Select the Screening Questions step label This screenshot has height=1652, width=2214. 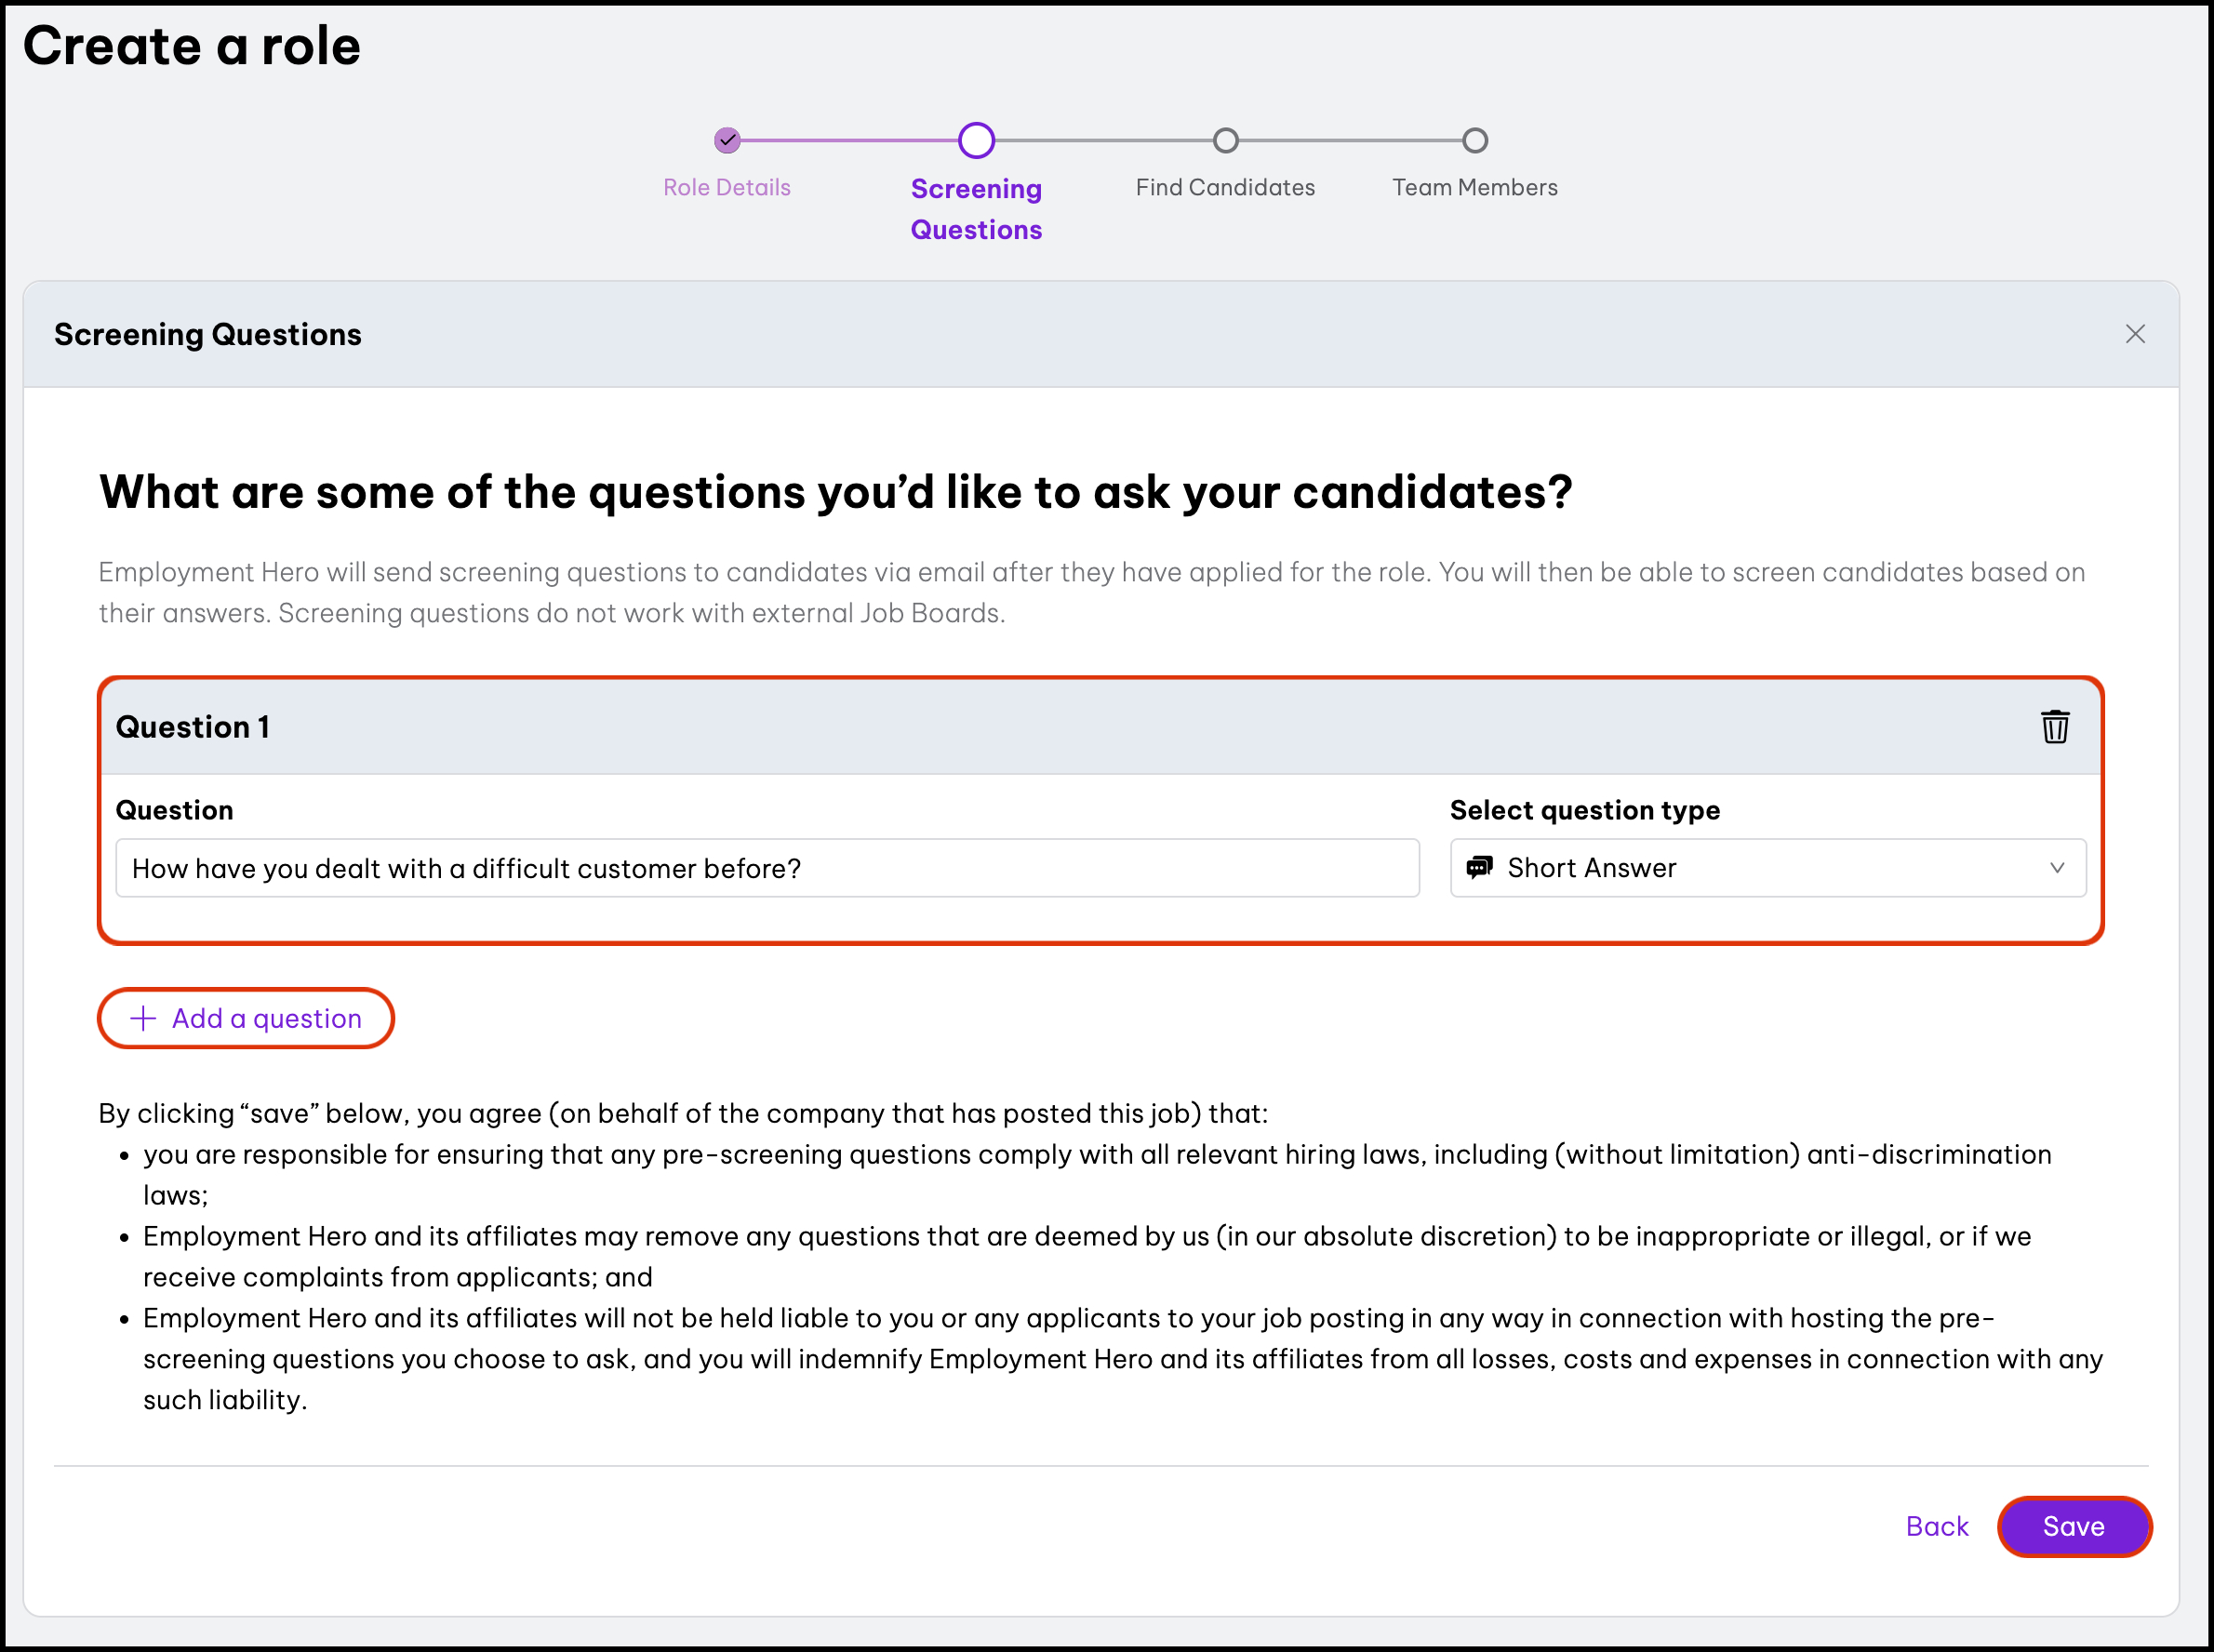[976, 209]
